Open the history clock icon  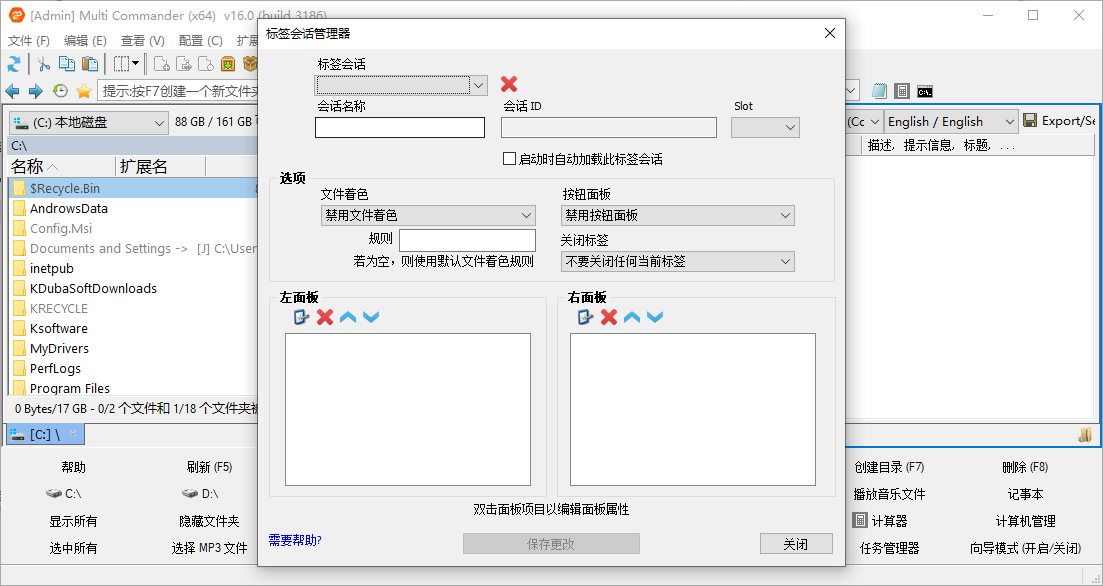(60, 91)
